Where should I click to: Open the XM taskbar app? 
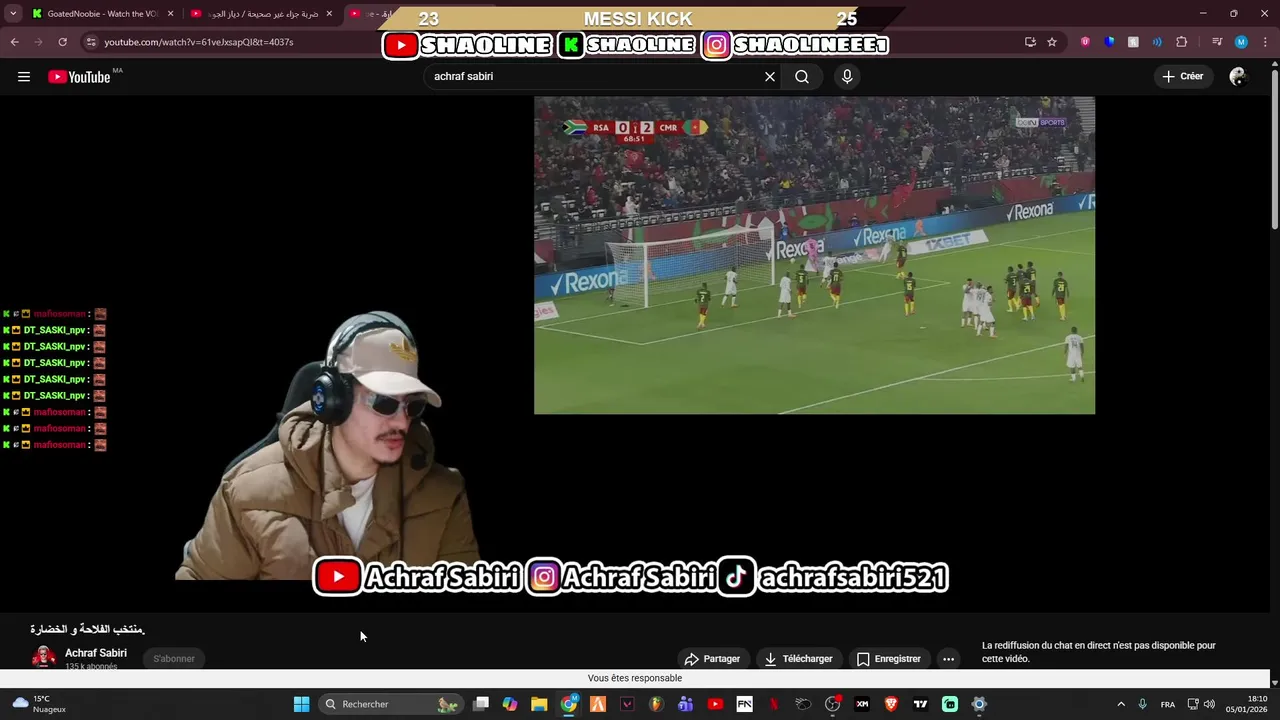click(862, 704)
